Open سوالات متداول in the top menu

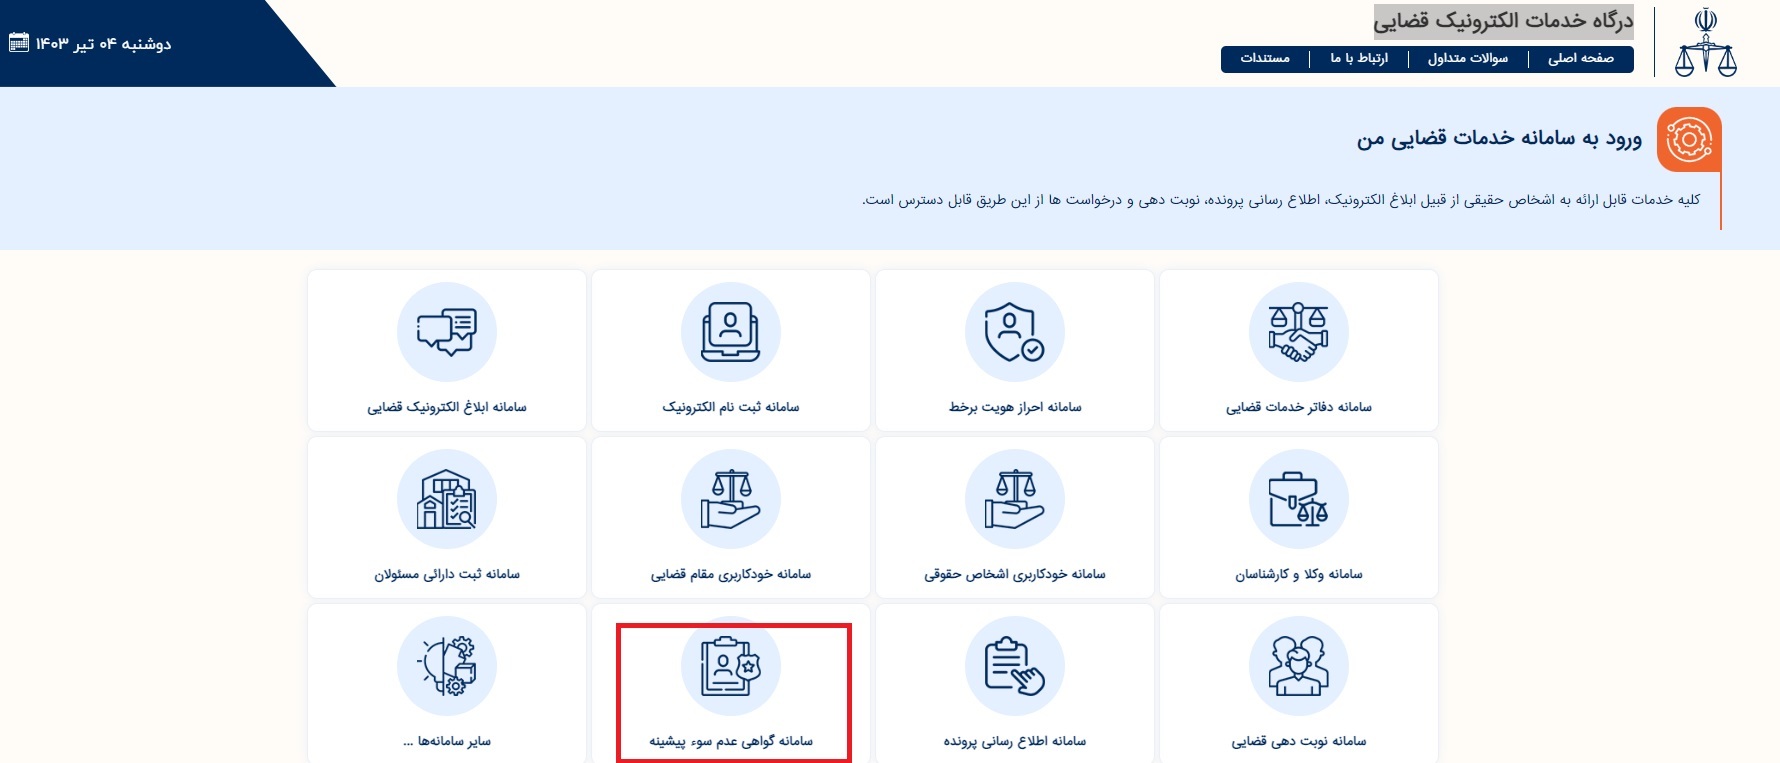(x=1467, y=59)
